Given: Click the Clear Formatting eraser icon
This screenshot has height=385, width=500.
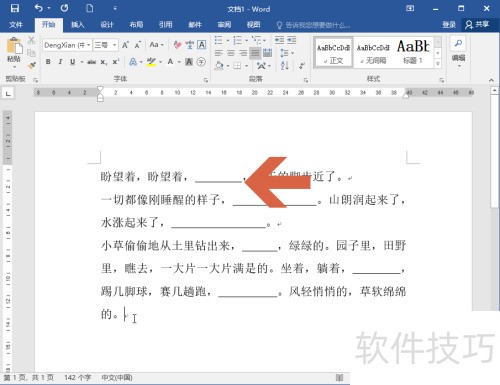Looking at the screenshot, I should 177,45.
